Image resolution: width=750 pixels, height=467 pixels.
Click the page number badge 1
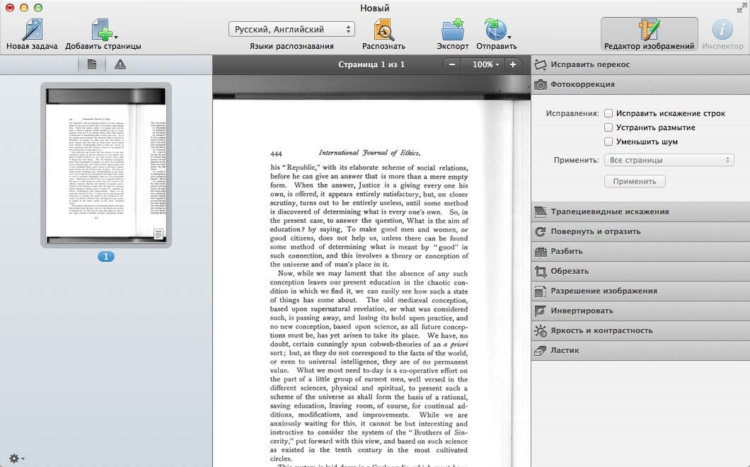[x=106, y=257]
